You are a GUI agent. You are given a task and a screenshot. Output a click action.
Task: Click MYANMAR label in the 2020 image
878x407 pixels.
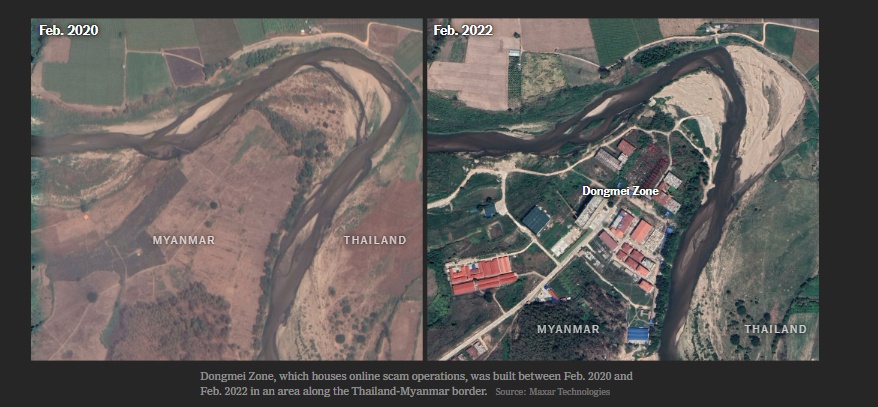click(183, 240)
